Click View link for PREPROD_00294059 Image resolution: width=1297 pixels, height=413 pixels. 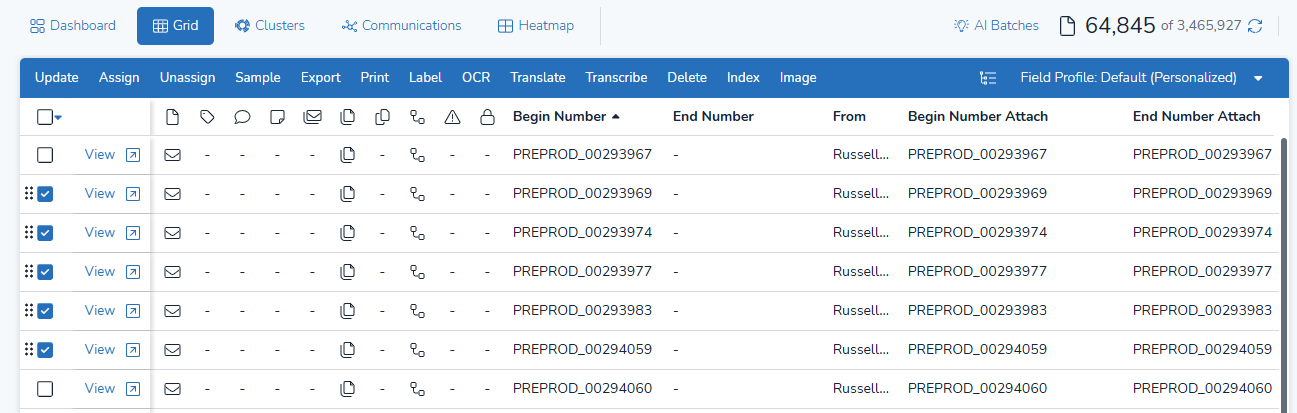(100, 350)
